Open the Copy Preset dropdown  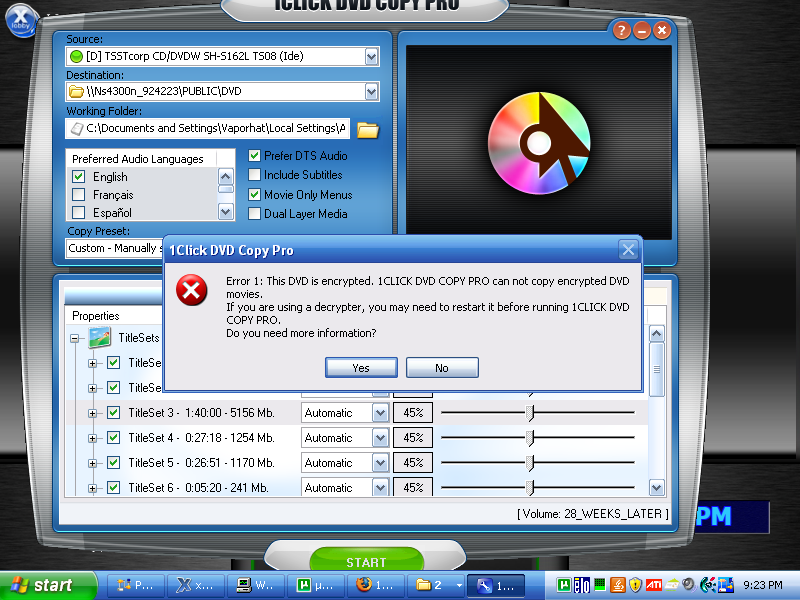115,248
